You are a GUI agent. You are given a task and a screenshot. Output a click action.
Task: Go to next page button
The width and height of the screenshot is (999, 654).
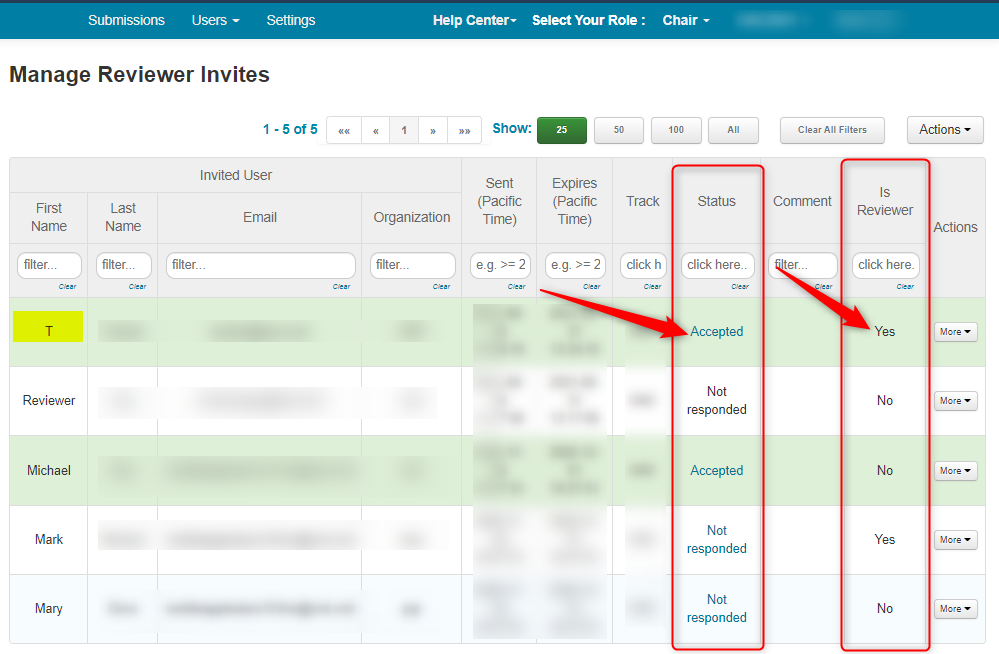coord(433,130)
